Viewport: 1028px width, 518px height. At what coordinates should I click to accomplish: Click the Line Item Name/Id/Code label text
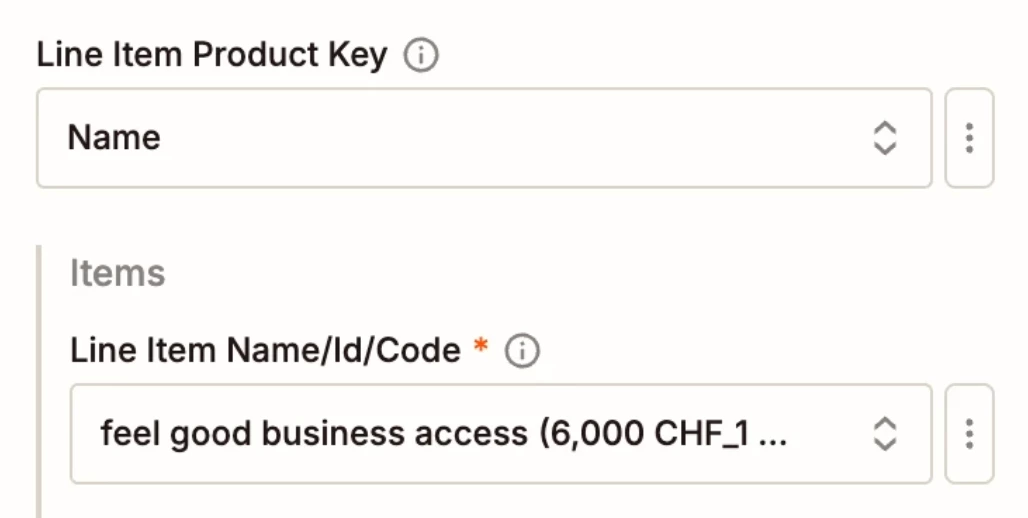(266, 351)
